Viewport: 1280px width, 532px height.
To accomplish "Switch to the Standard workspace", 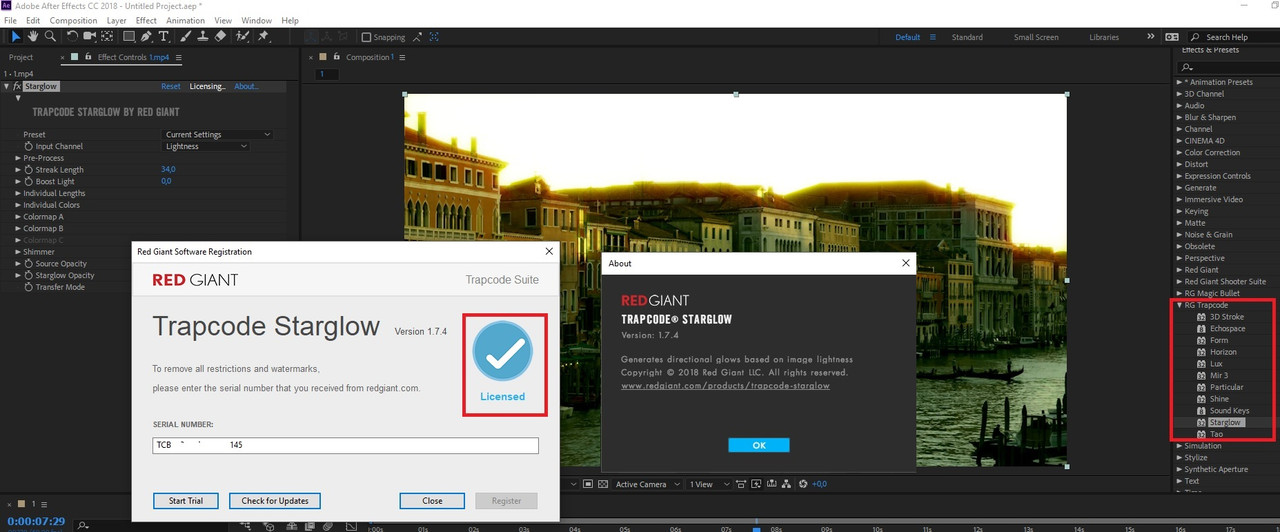I will (x=967, y=37).
